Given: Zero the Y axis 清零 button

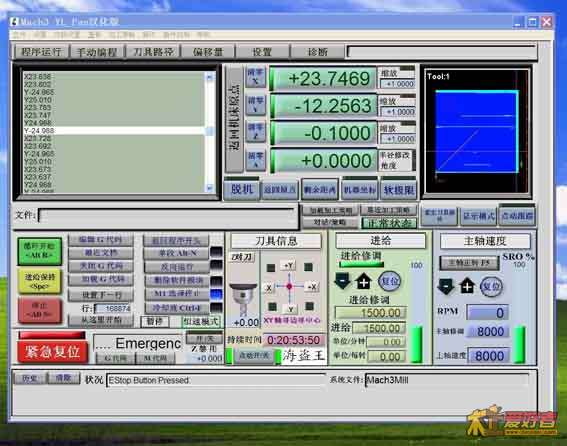Looking at the screenshot, I should [x=255, y=105].
